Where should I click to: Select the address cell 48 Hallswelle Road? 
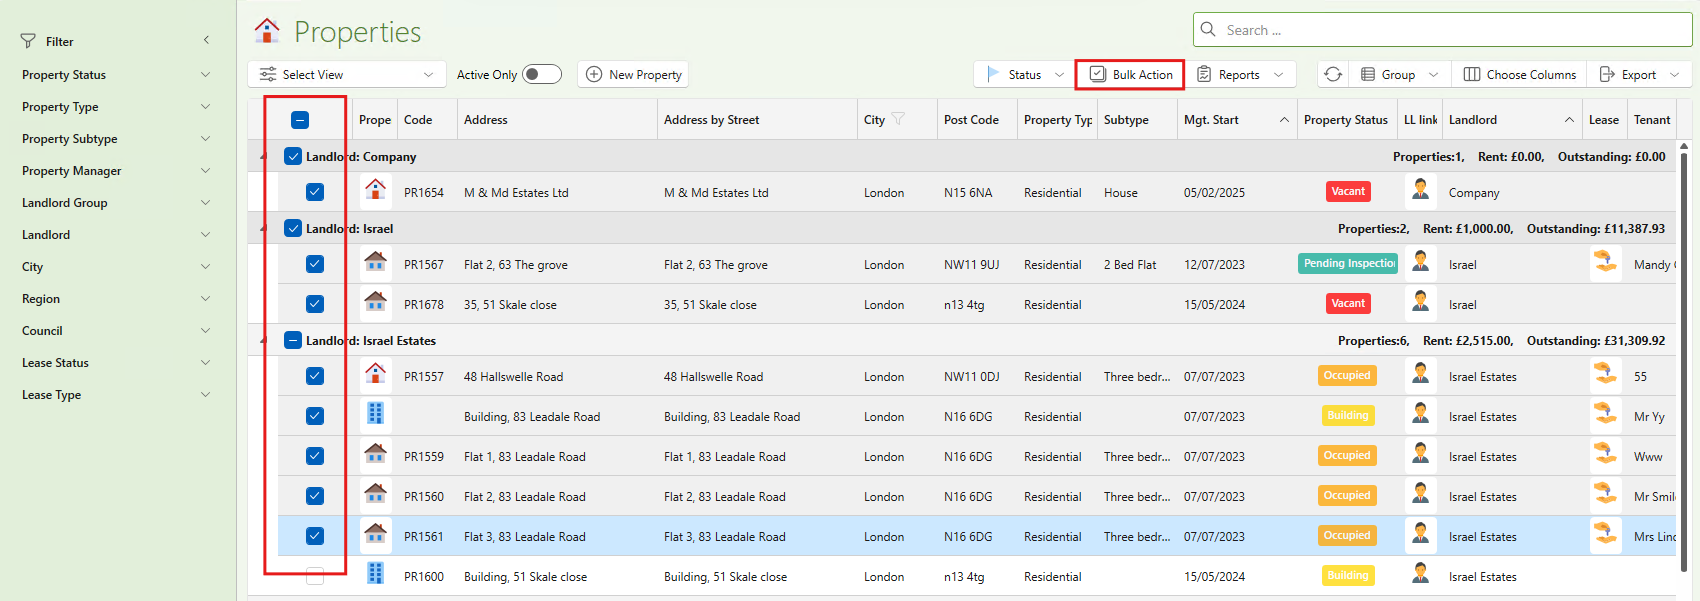557,377
